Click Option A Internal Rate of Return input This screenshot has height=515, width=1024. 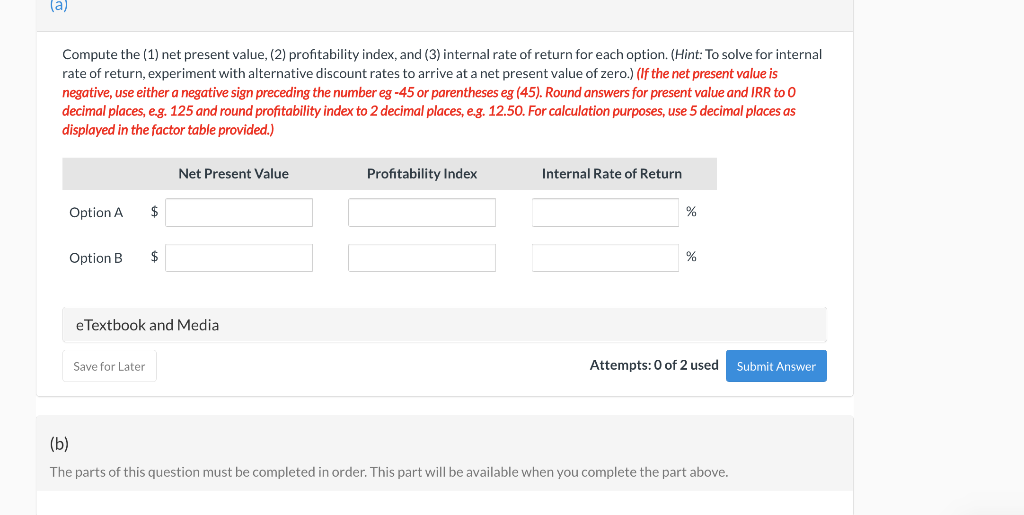605,213
